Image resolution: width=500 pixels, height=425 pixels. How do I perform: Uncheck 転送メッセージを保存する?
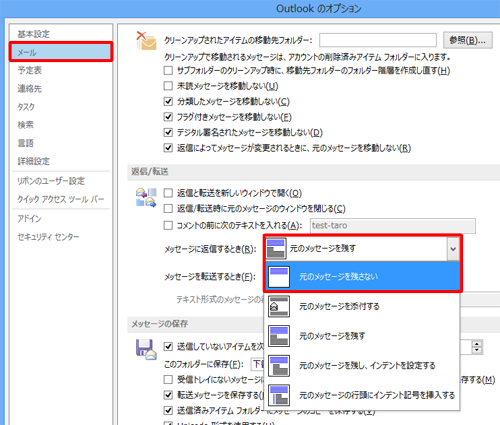click(x=168, y=395)
